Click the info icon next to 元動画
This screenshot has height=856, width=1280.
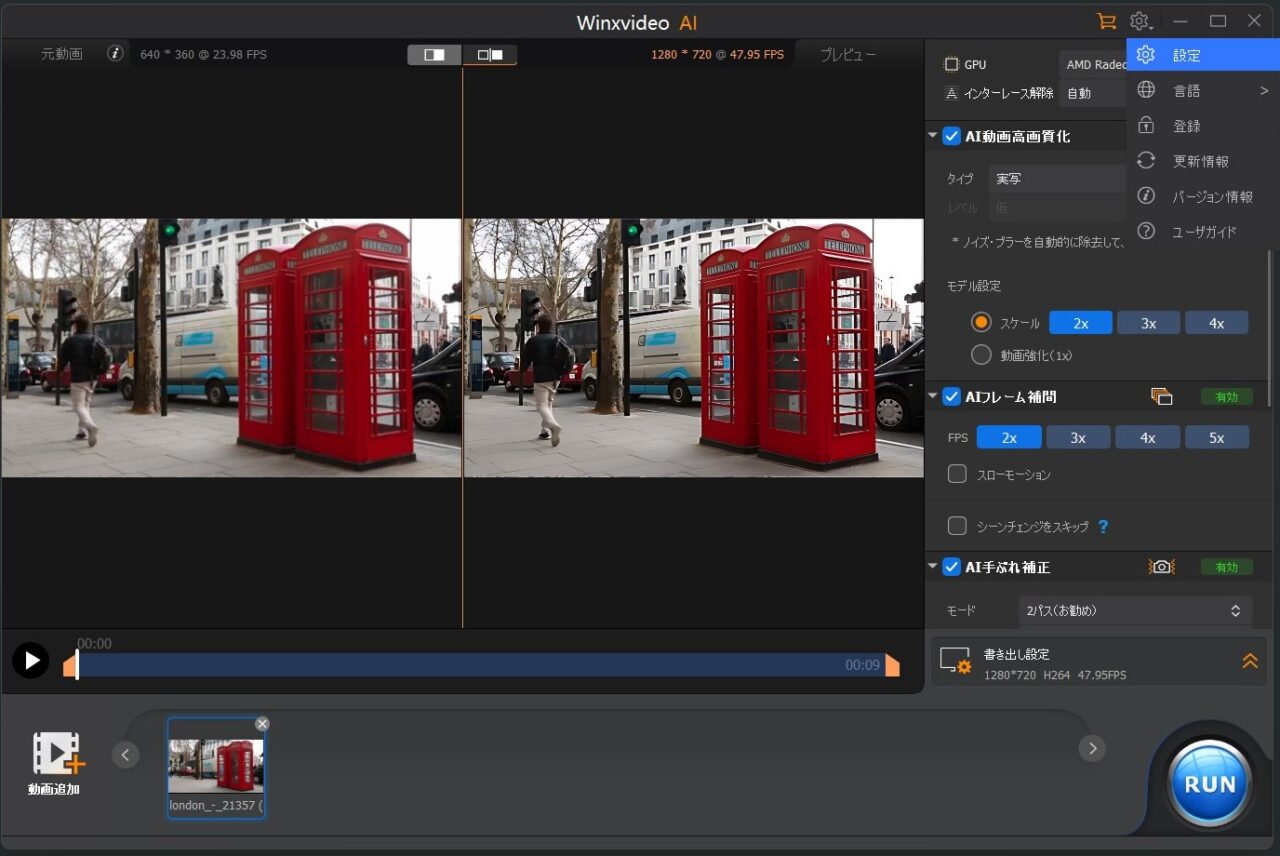click(x=115, y=53)
